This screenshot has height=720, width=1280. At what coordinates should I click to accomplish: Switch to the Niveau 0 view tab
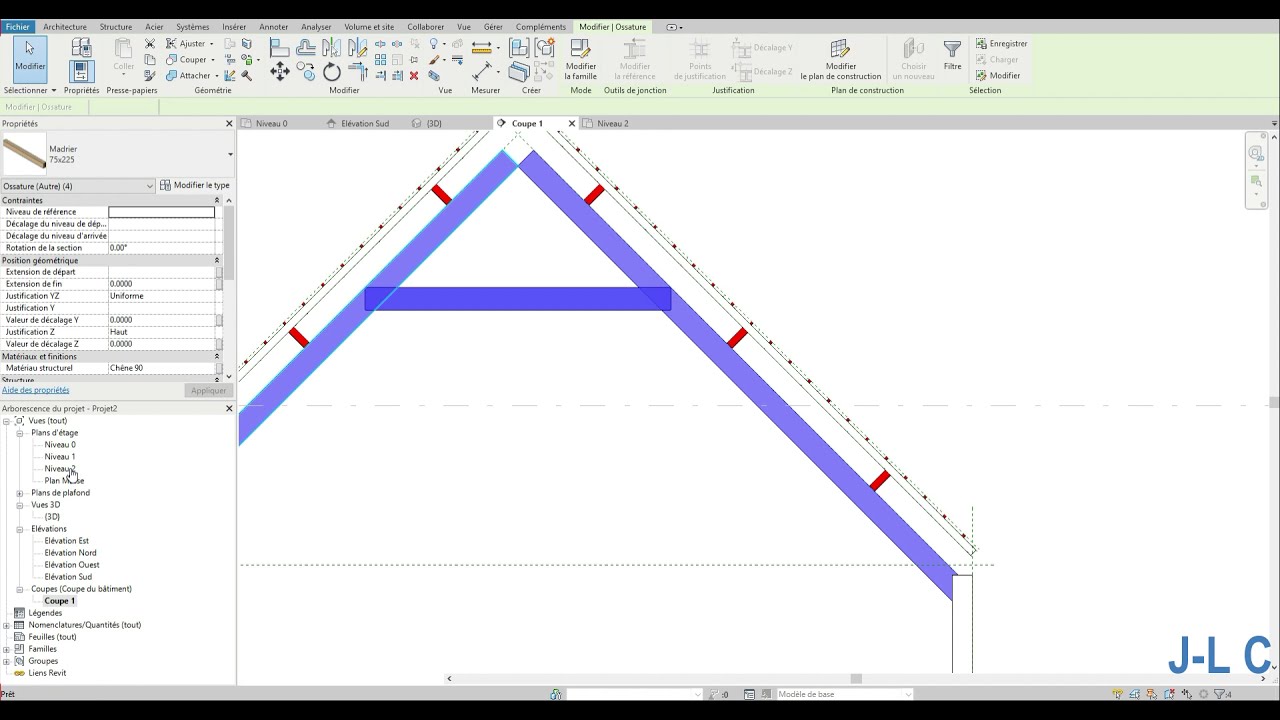tap(271, 124)
